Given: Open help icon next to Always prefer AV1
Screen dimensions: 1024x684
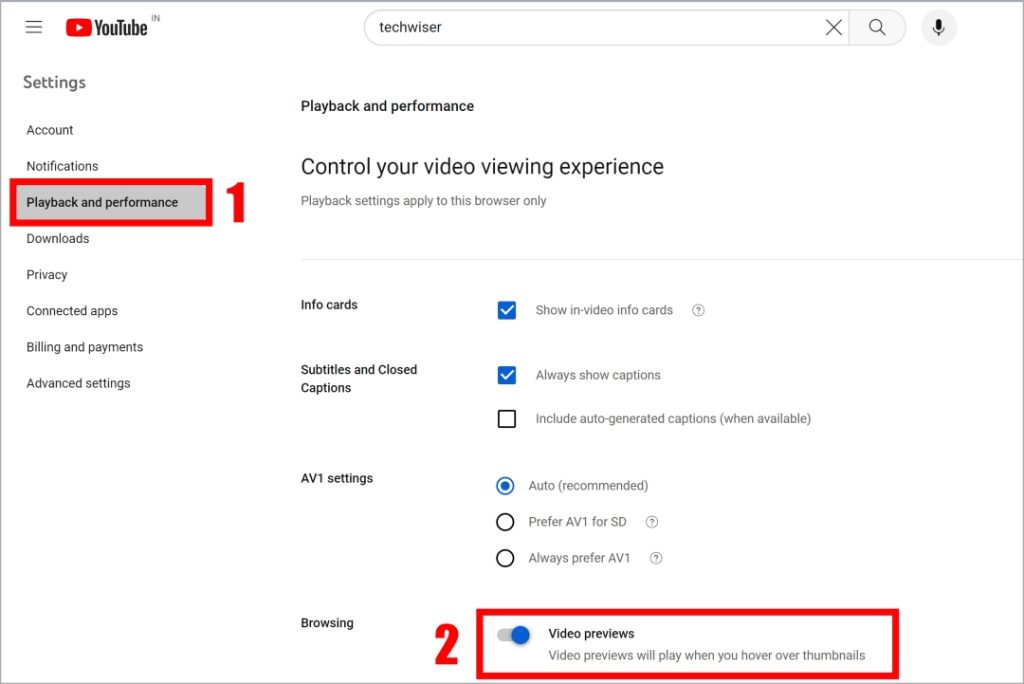Looking at the screenshot, I should point(656,558).
